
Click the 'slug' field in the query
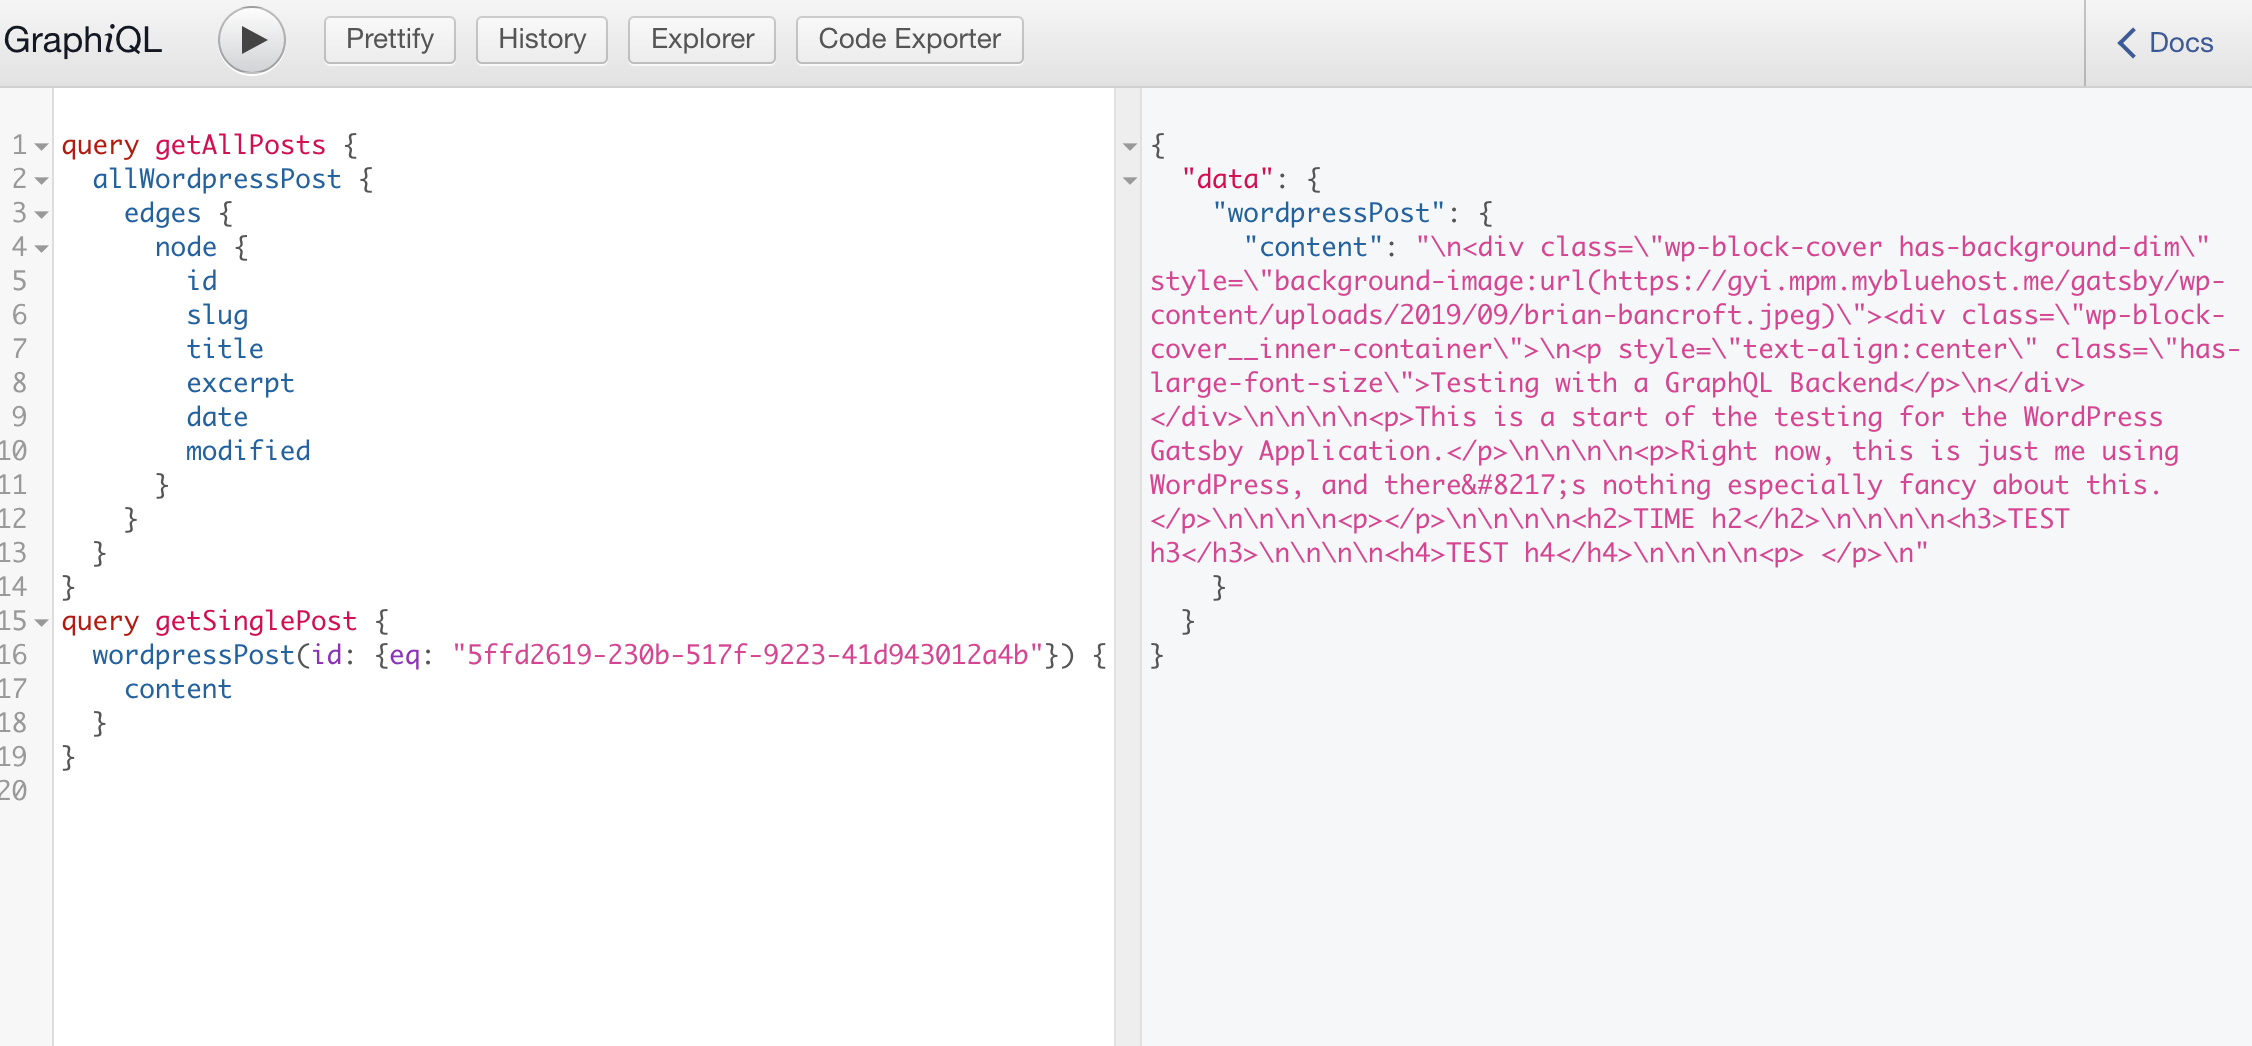pos(217,315)
